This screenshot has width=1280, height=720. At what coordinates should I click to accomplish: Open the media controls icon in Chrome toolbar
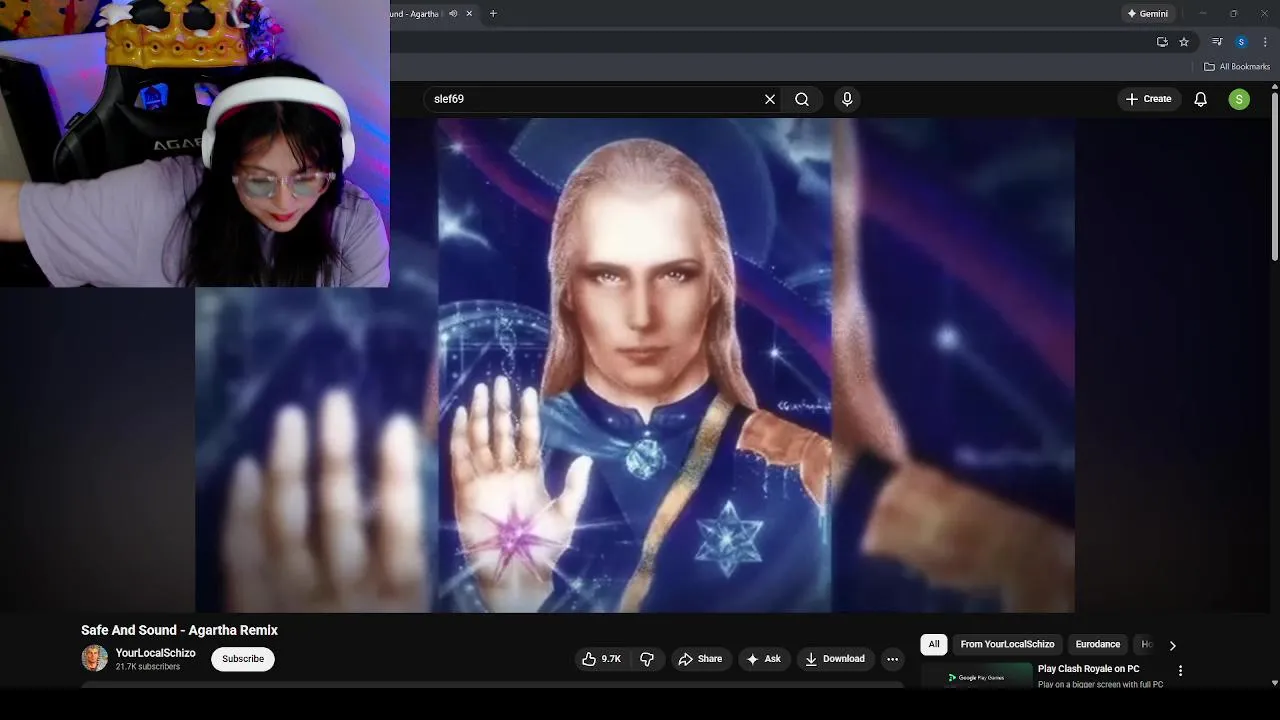pyautogui.click(x=1217, y=42)
